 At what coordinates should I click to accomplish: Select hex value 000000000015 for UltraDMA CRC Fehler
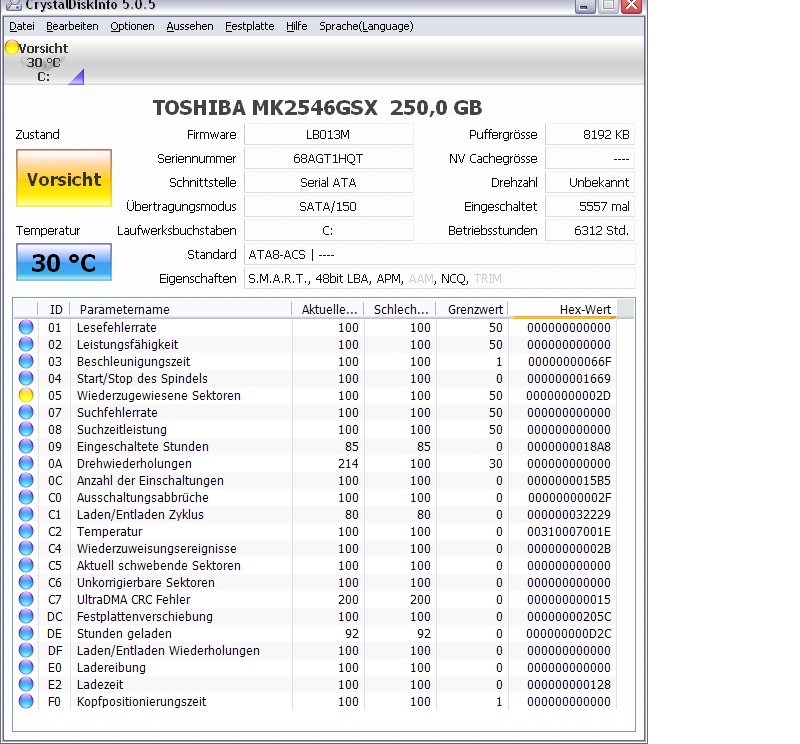pyautogui.click(x=568, y=600)
